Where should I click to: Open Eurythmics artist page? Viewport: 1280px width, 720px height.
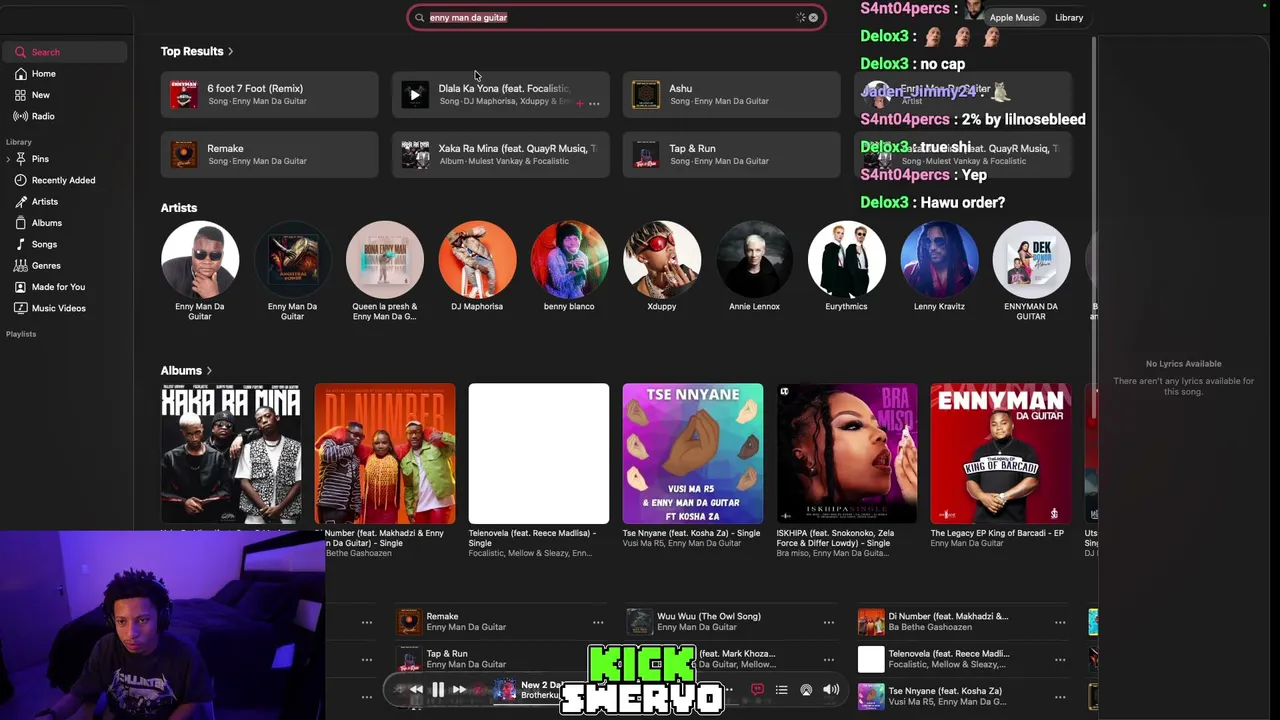click(x=846, y=260)
